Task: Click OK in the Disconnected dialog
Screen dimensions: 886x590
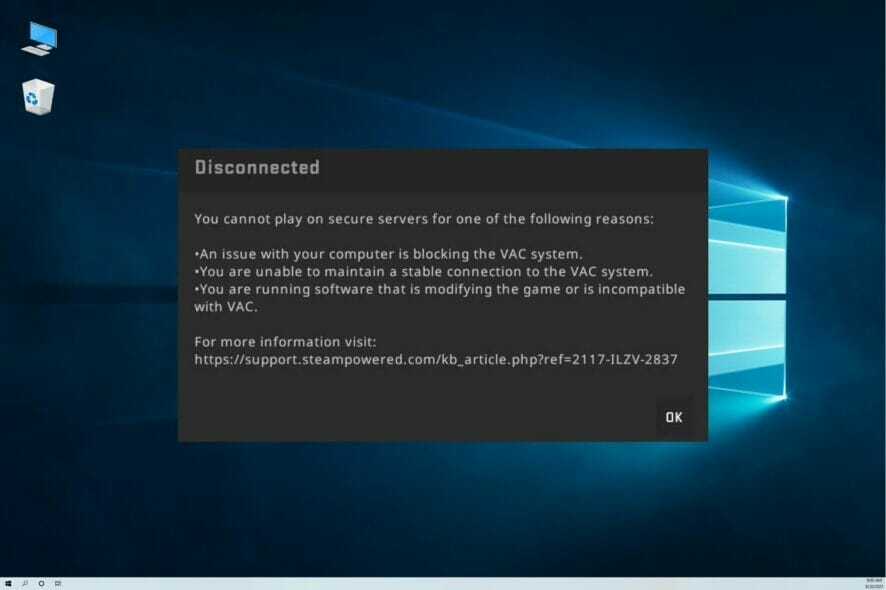Action: pyautogui.click(x=674, y=417)
